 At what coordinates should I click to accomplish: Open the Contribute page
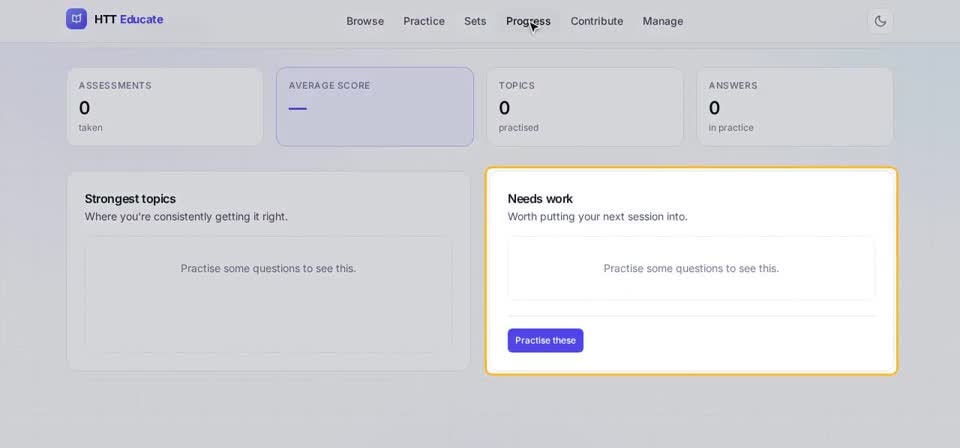pyautogui.click(x=597, y=21)
